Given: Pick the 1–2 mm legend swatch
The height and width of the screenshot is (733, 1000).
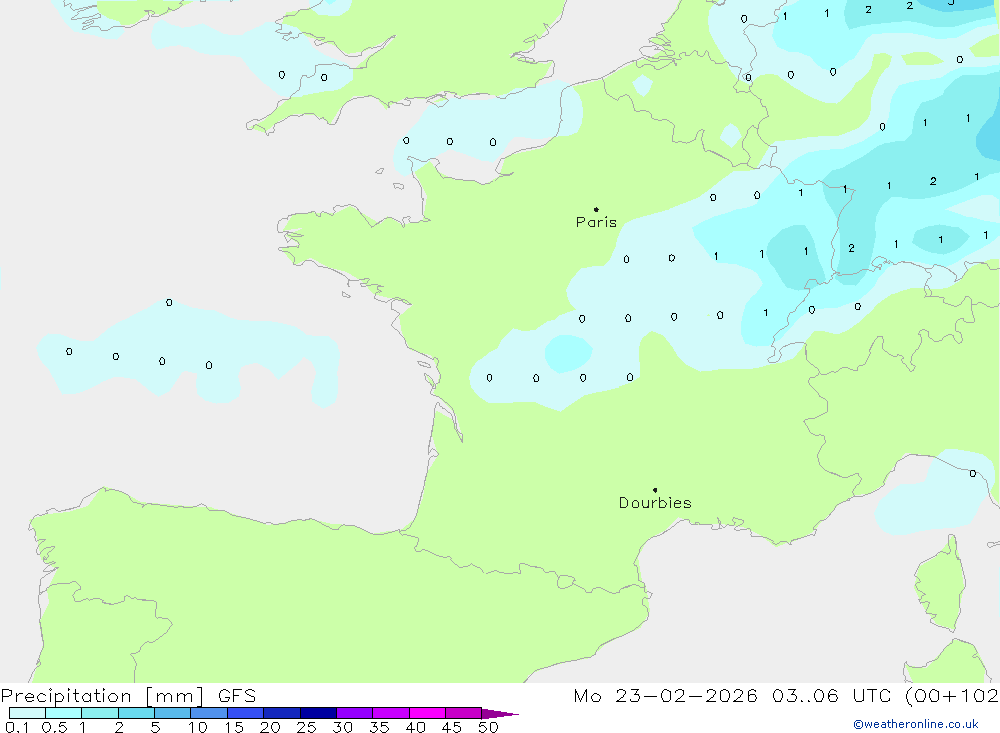Looking at the screenshot, I should 99,713.
